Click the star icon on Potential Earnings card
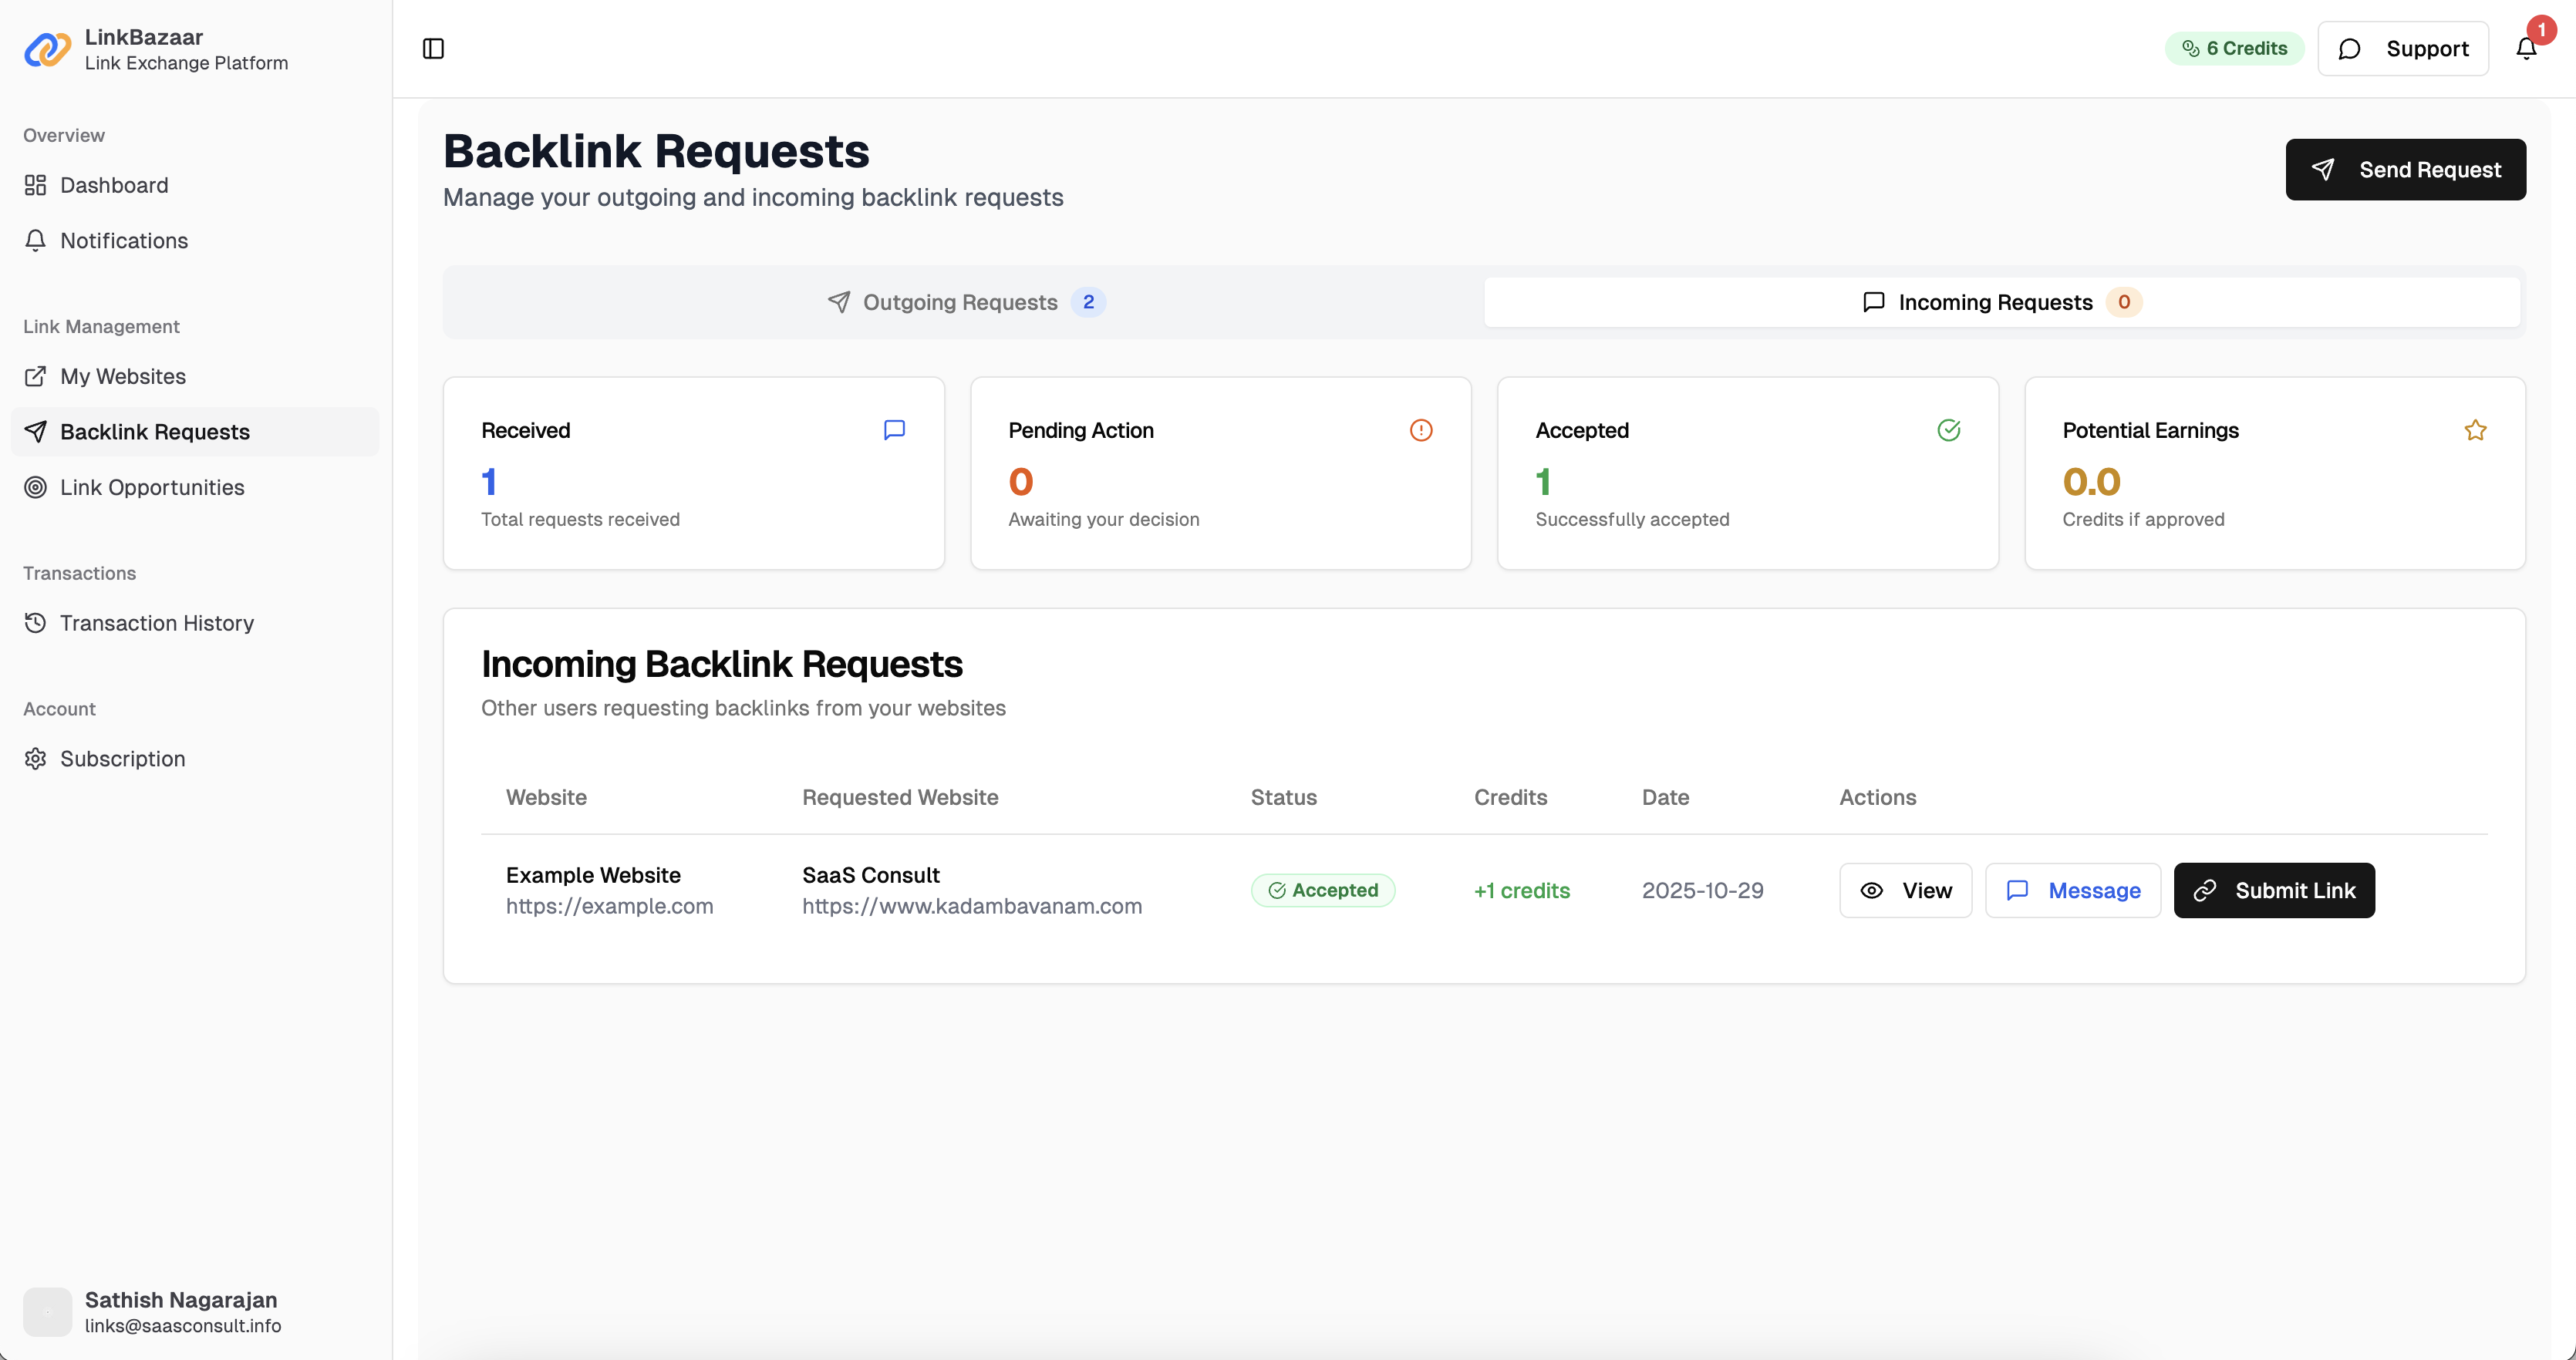Screen dimensions: 2576x1360 [2475, 430]
